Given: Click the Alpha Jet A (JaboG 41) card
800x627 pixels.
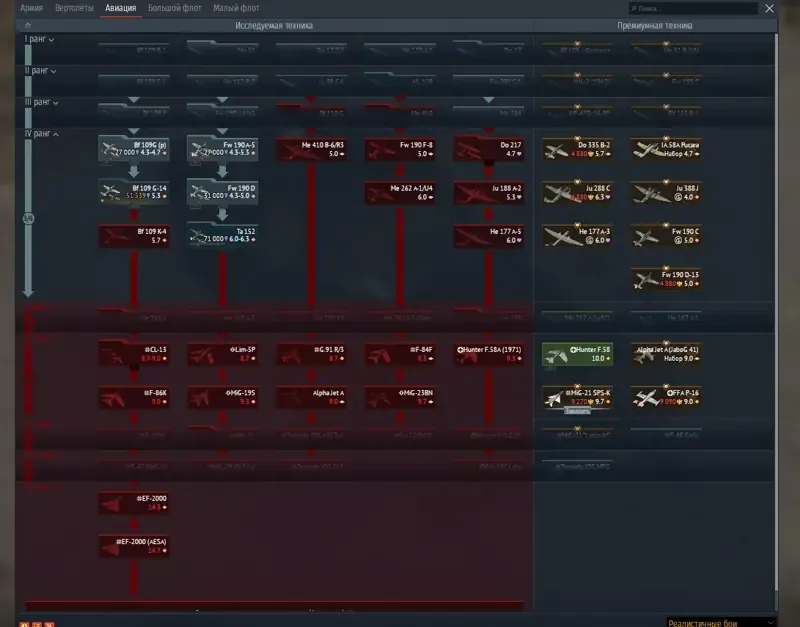Looking at the screenshot, I should tap(666, 354).
